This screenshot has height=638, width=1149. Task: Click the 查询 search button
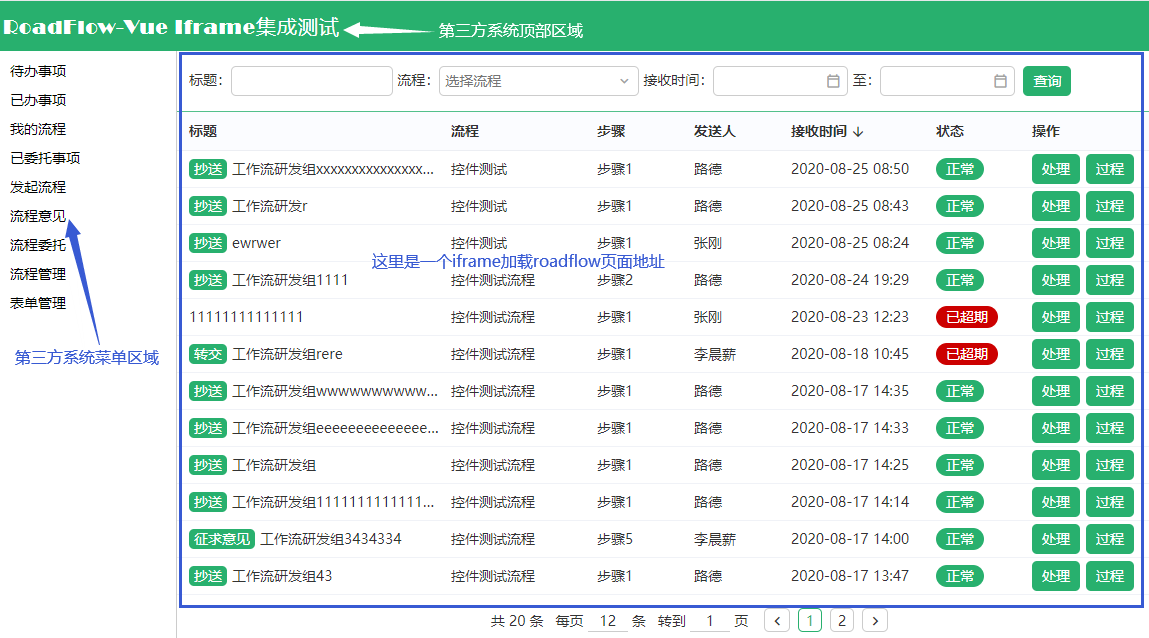[1046, 81]
